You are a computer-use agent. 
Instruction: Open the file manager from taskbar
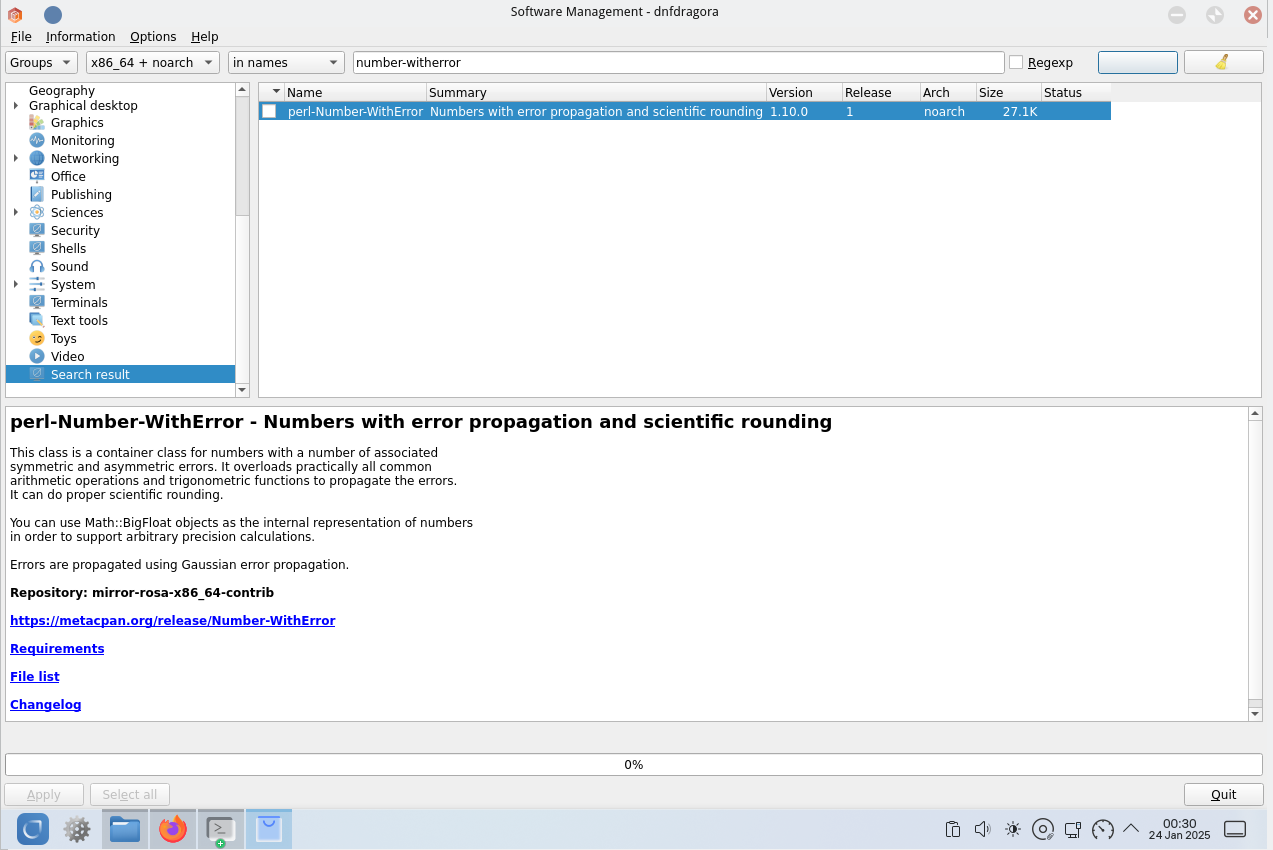click(x=125, y=829)
